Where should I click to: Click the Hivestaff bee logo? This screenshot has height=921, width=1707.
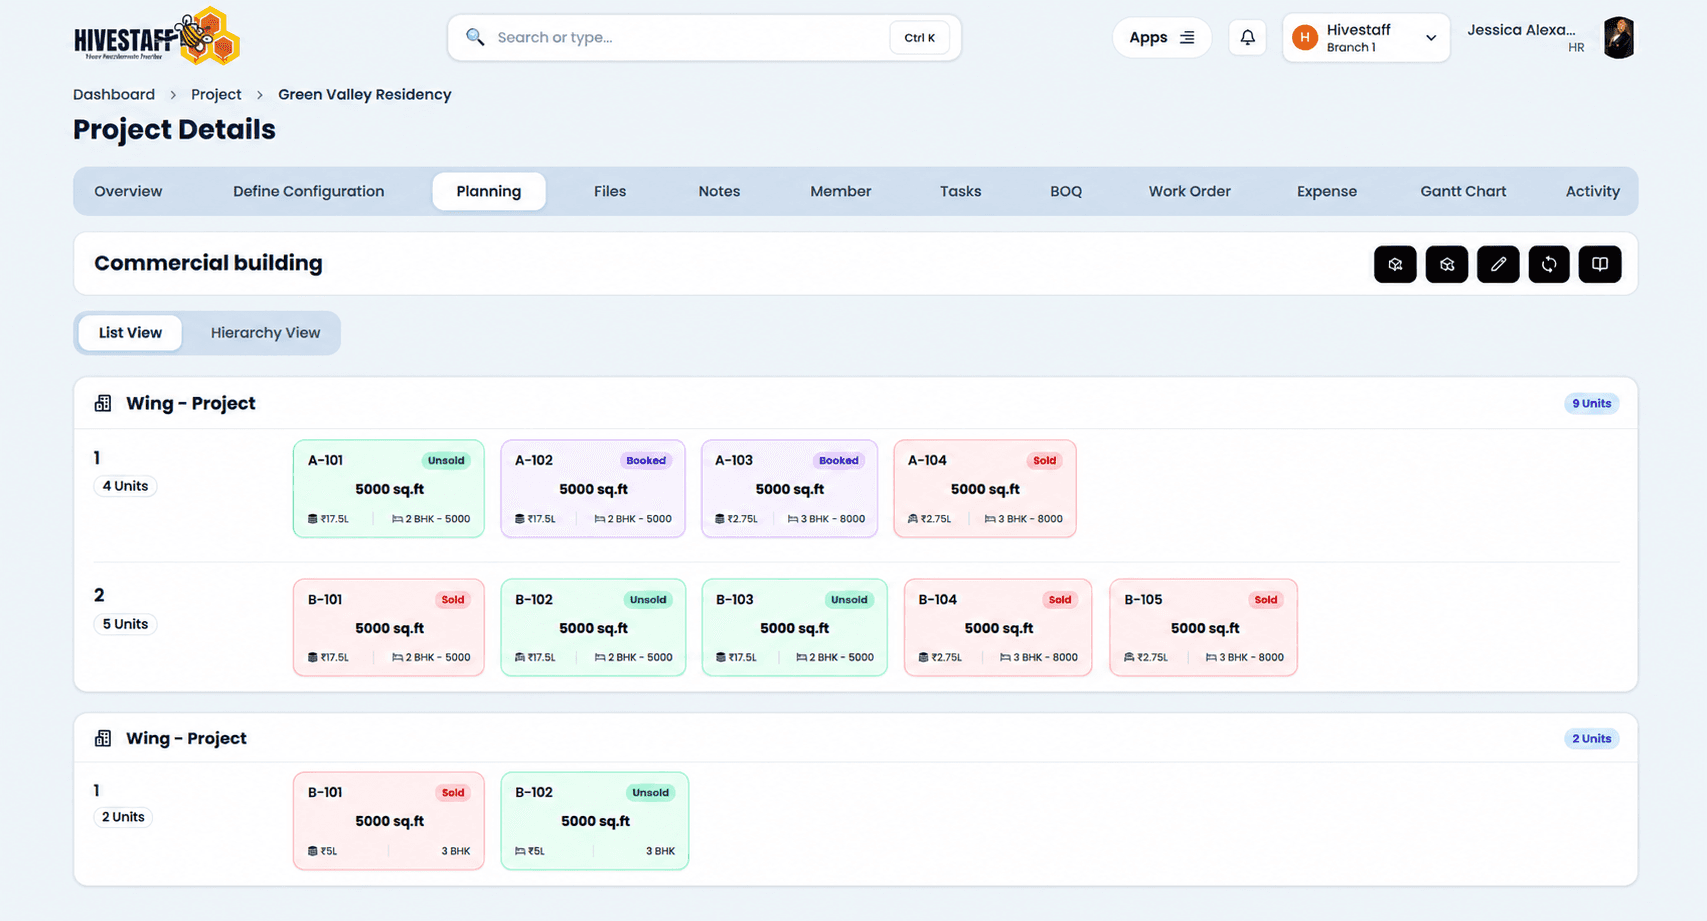157,37
